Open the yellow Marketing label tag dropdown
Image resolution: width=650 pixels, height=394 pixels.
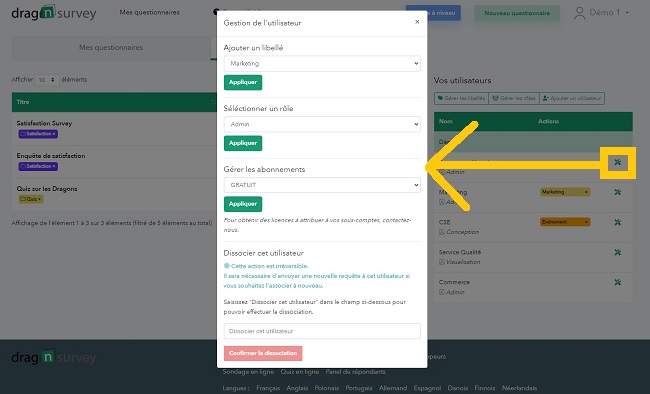point(565,192)
